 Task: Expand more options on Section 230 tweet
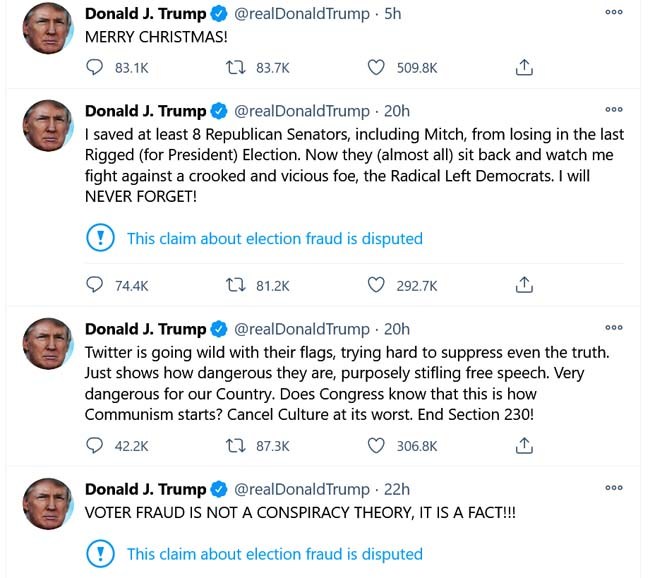(614, 327)
